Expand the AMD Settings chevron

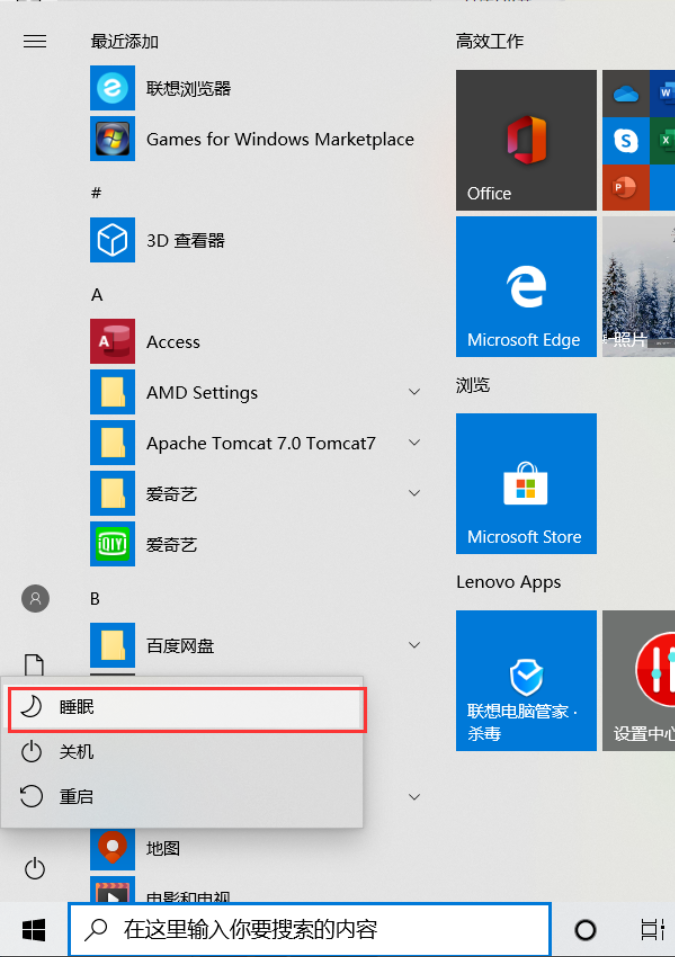click(x=414, y=392)
